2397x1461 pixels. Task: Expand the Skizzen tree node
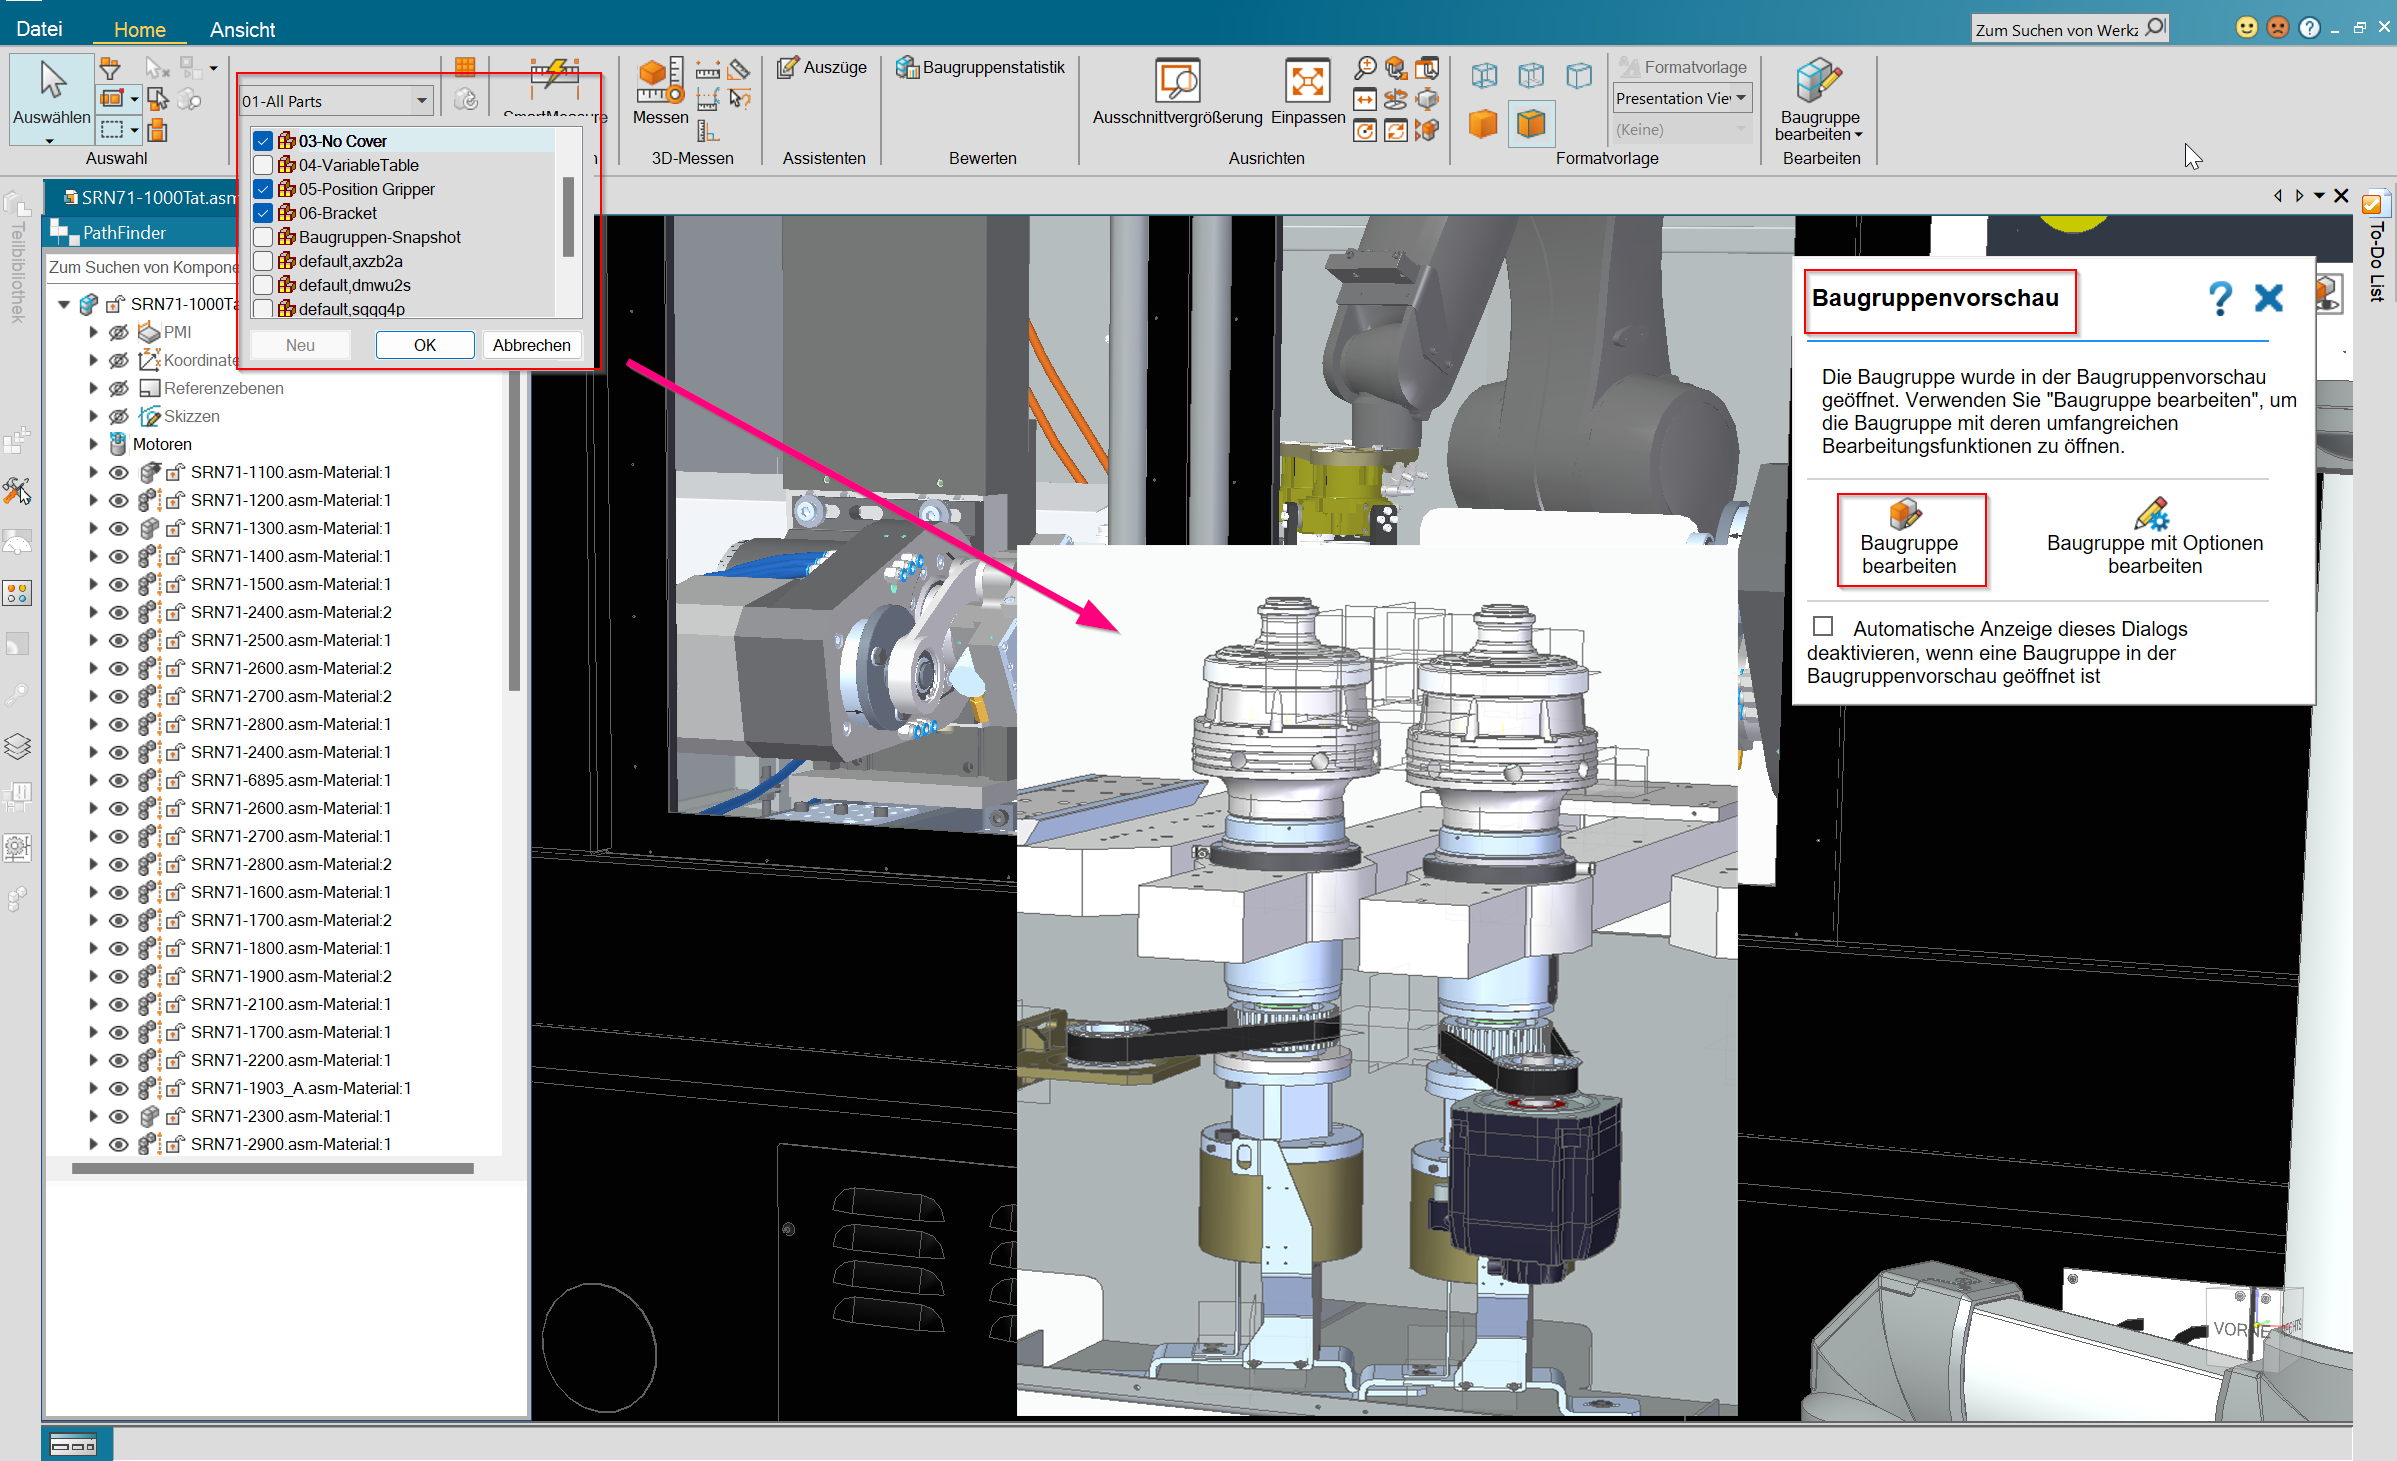tap(93, 416)
